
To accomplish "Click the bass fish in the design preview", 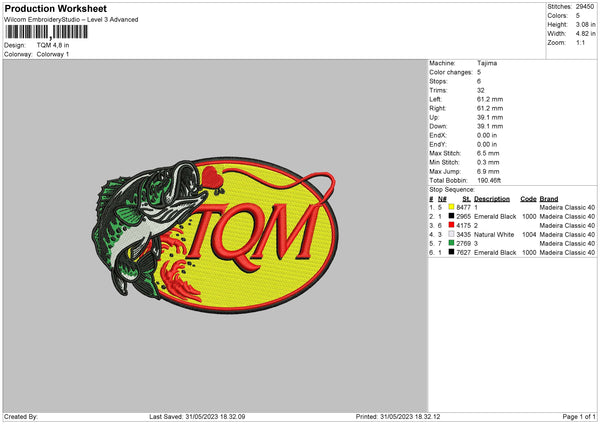I will coord(149,230).
